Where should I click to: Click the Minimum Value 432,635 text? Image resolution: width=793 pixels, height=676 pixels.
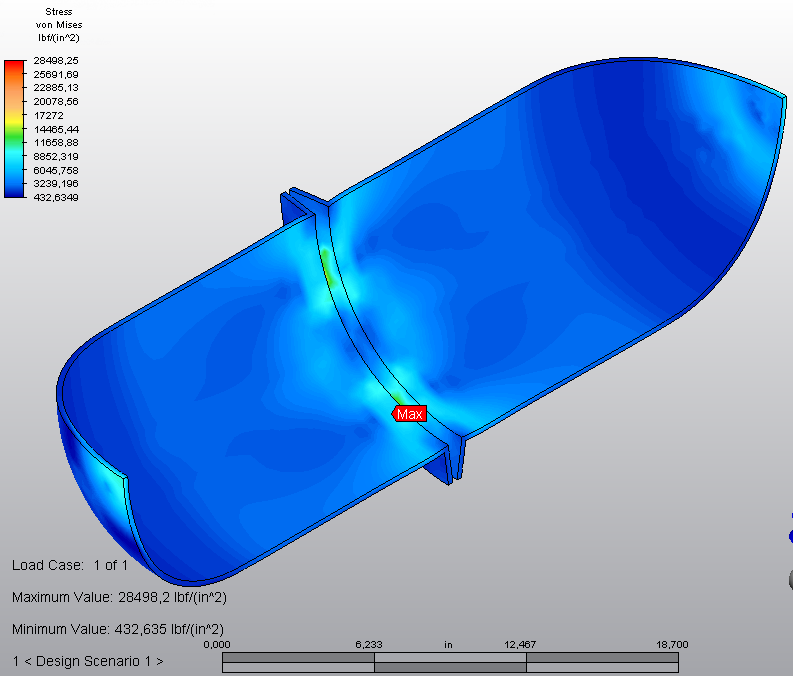click(x=118, y=629)
